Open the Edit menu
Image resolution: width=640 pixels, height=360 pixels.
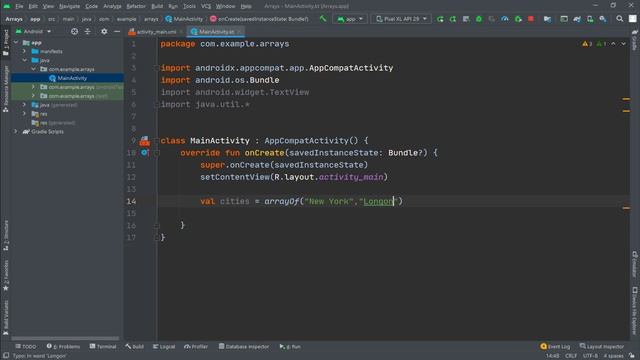33,6
